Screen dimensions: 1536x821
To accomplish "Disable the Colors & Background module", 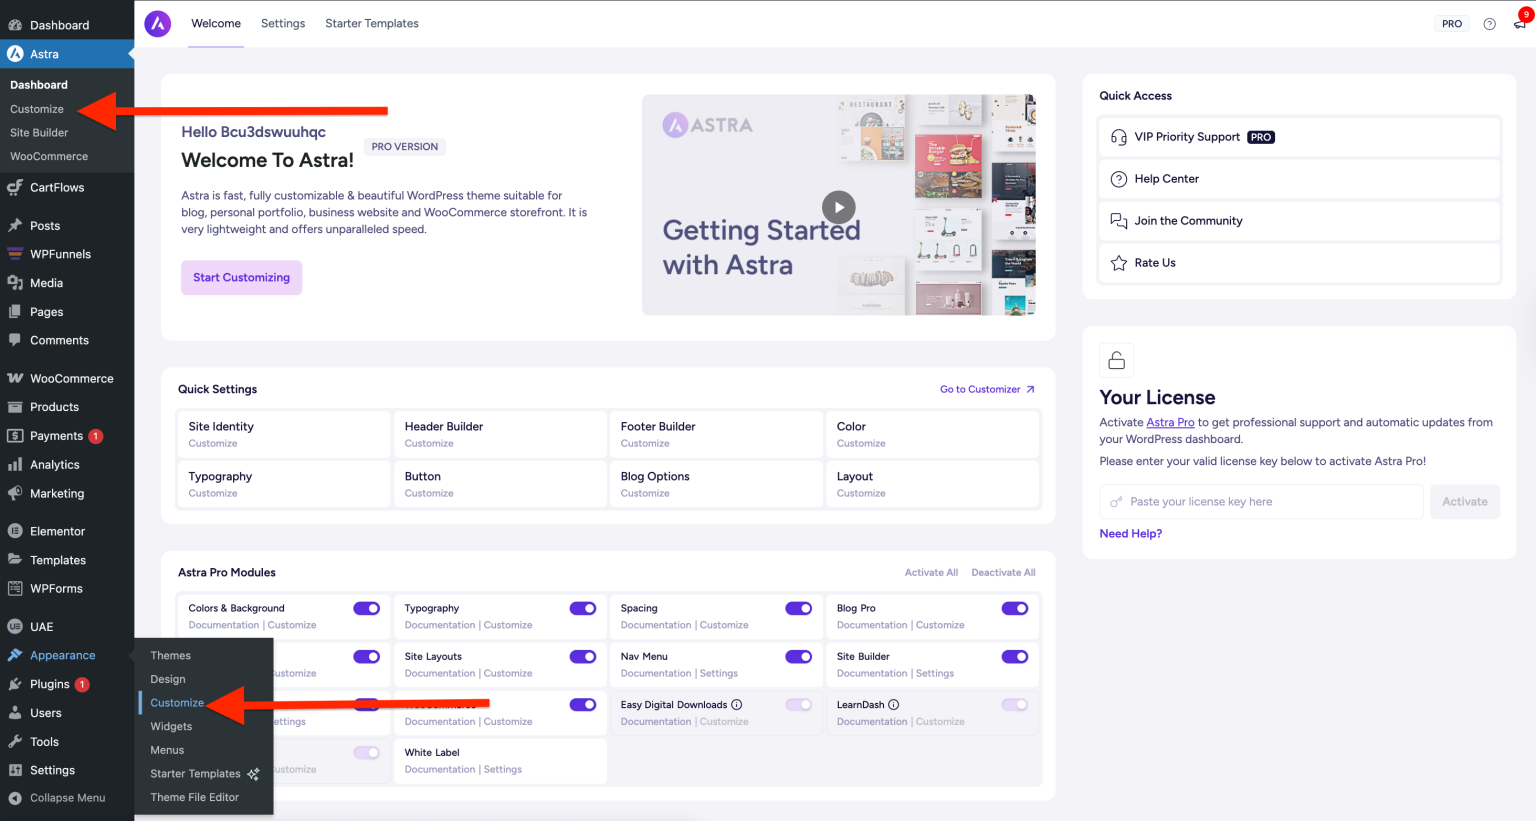I will pos(366,608).
